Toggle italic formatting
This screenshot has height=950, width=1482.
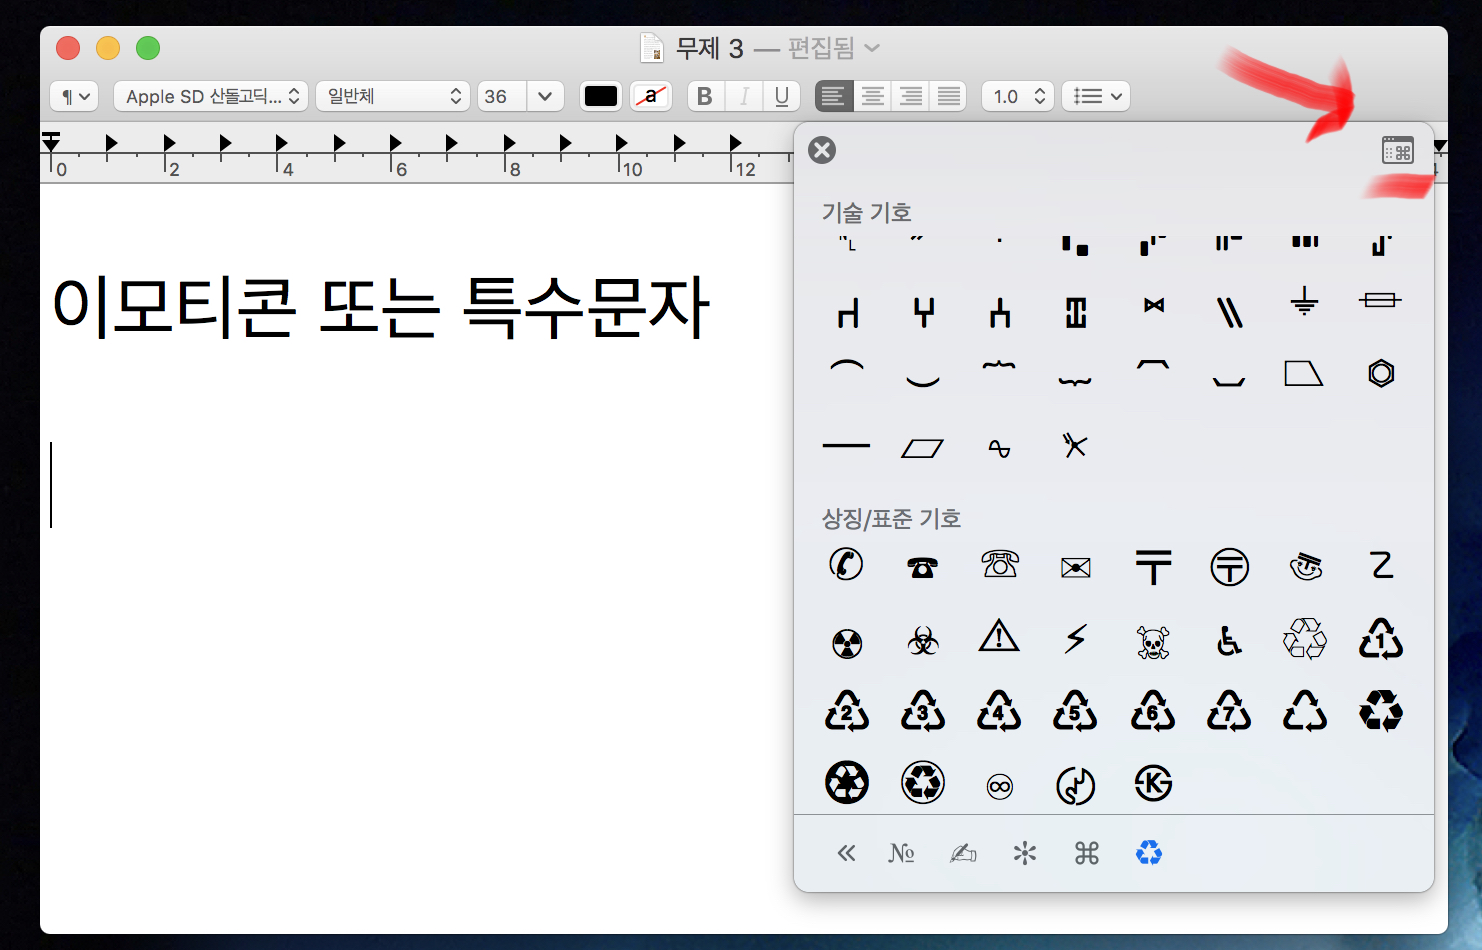point(744,96)
